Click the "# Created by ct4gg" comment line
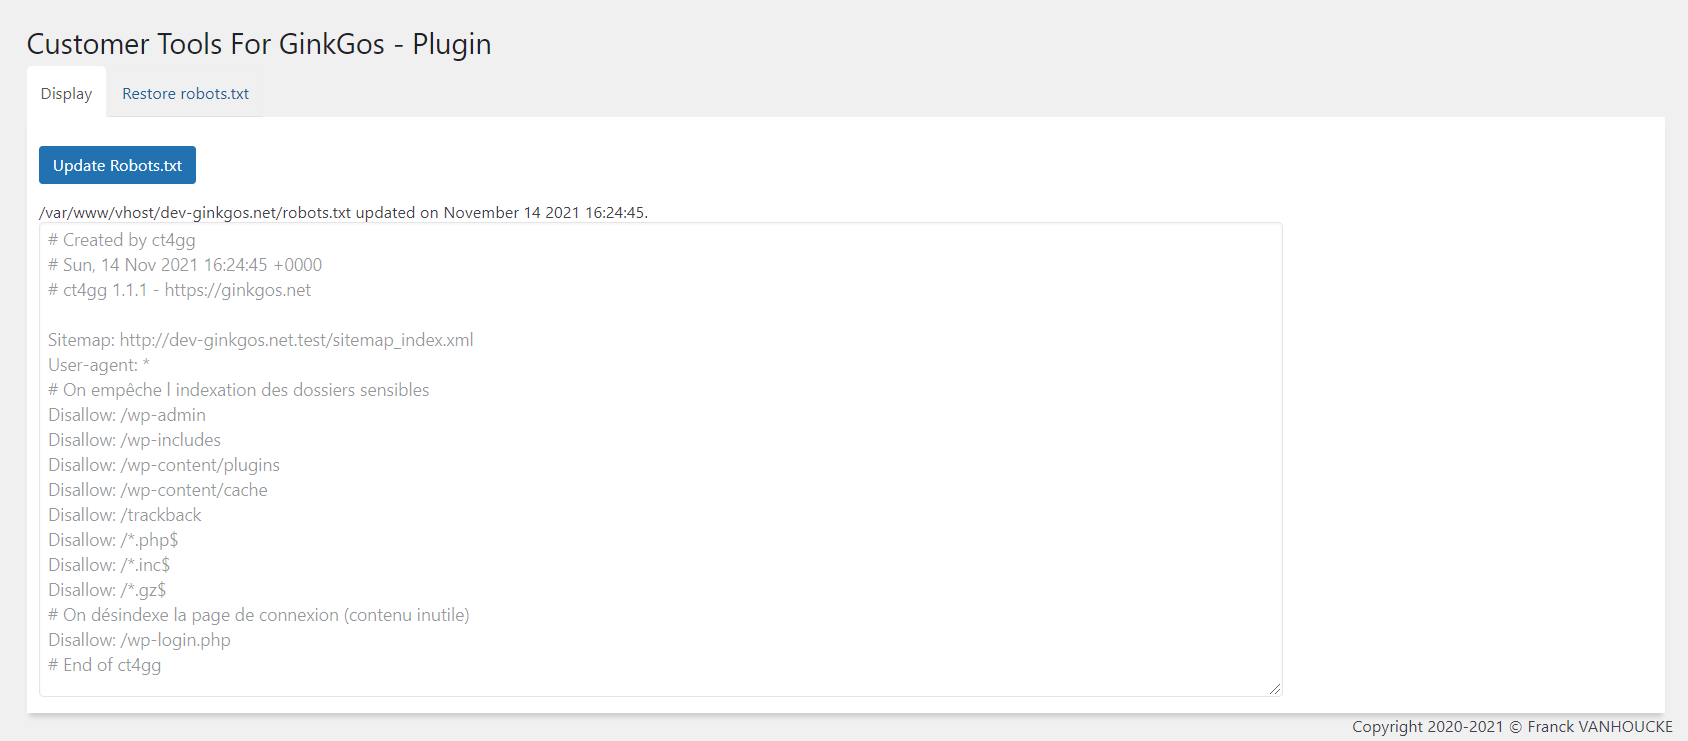 pyautogui.click(x=122, y=240)
